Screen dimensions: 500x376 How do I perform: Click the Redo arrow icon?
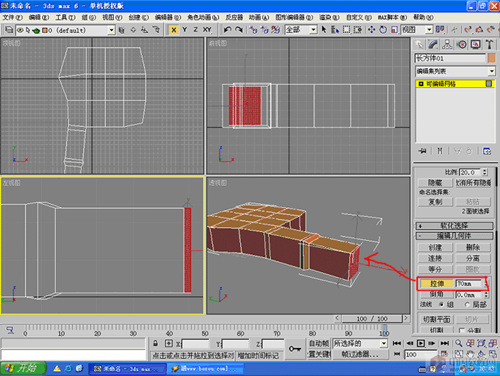coord(239,30)
